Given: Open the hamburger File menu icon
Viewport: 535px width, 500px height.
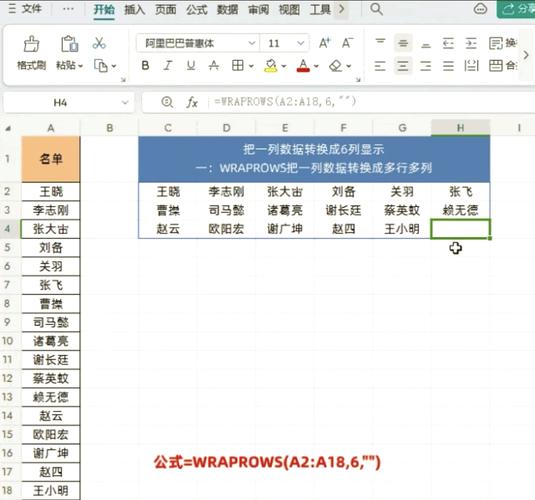Looking at the screenshot, I should [12, 9].
